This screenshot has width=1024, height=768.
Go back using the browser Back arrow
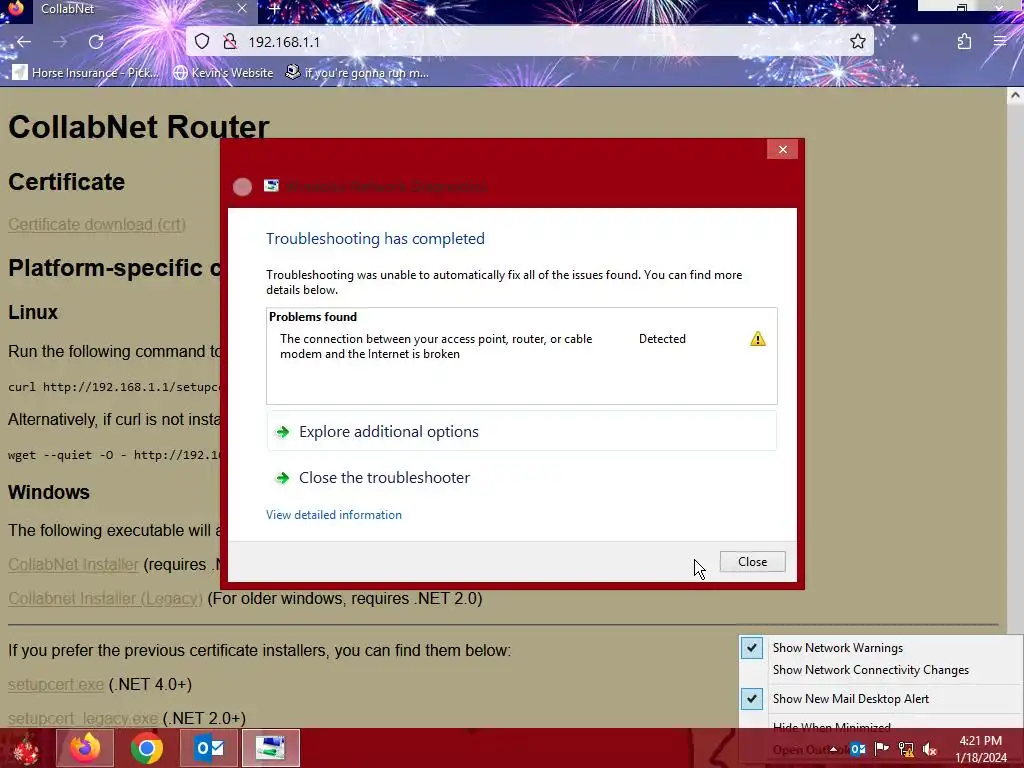(x=24, y=42)
